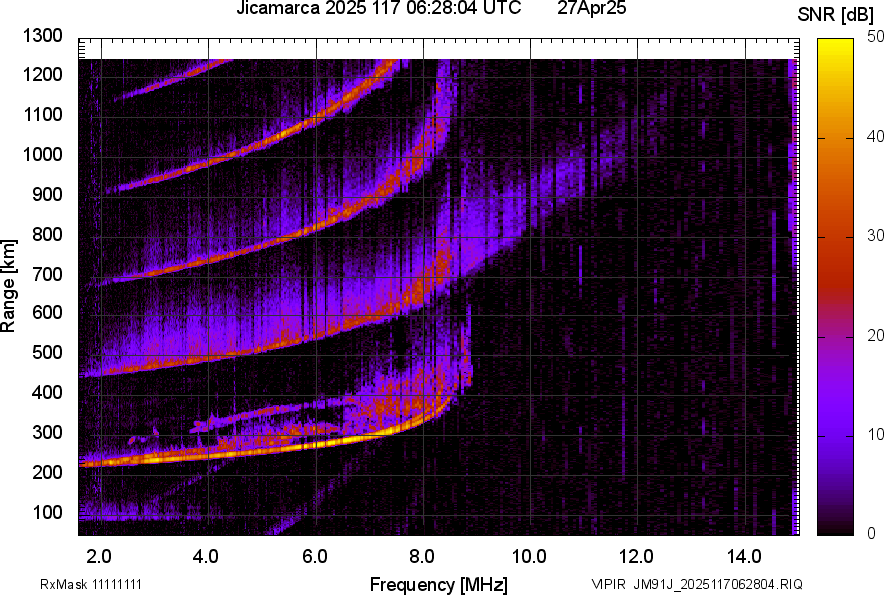The height and width of the screenshot is (595, 884).
Task: Click frequency tick label 4.0
Action: pyautogui.click(x=206, y=557)
